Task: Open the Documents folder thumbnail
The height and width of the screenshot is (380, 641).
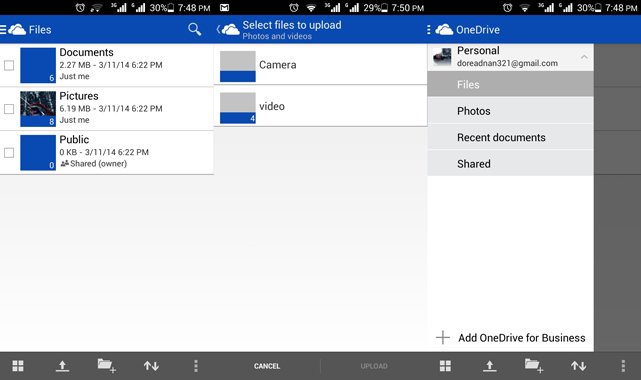Action: tap(38, 65)
